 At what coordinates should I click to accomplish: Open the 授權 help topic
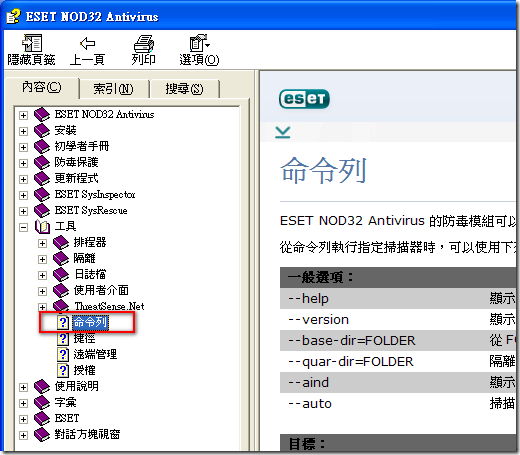click(x=84, y=370)
